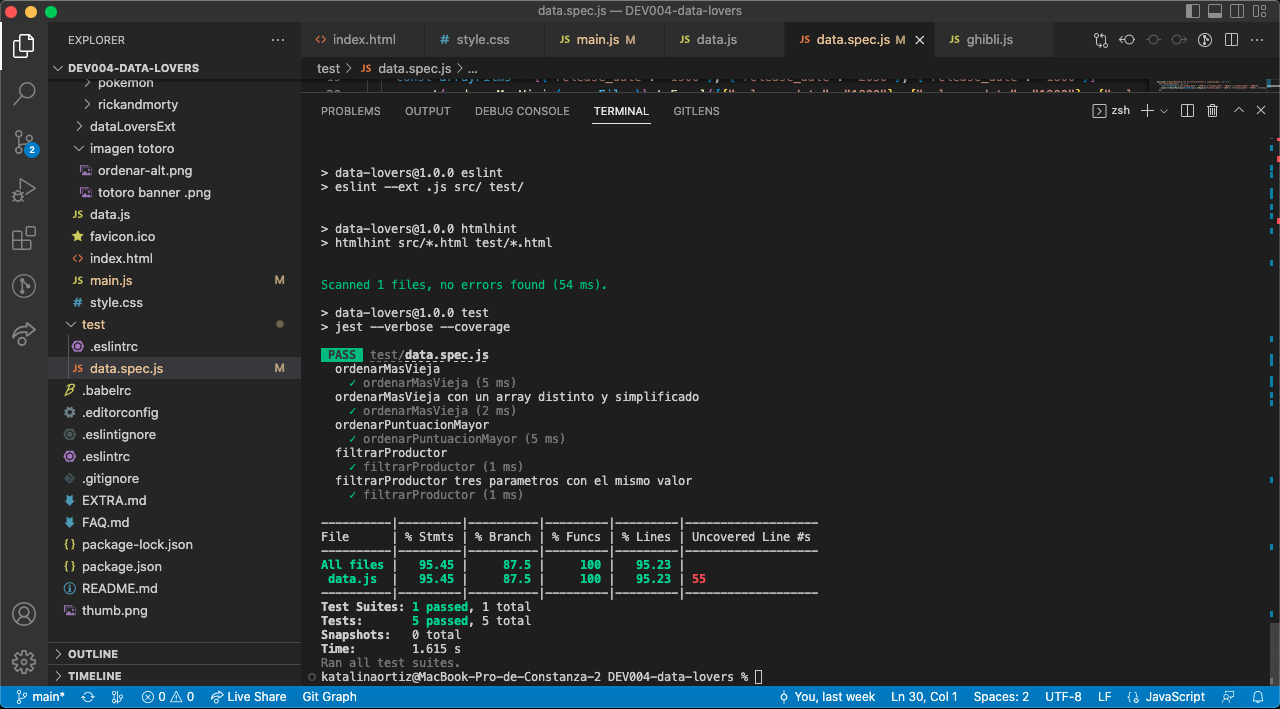The height and width of the screenshot is (709, 1280).
Task: Split the editor right
Action: [x=1232, y=40]
